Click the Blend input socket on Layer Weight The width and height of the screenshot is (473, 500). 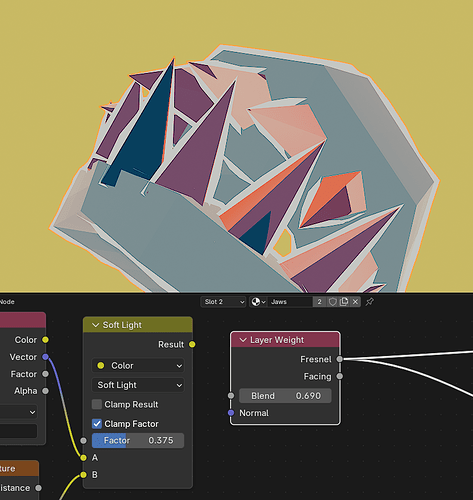click(x=231, y=396)
